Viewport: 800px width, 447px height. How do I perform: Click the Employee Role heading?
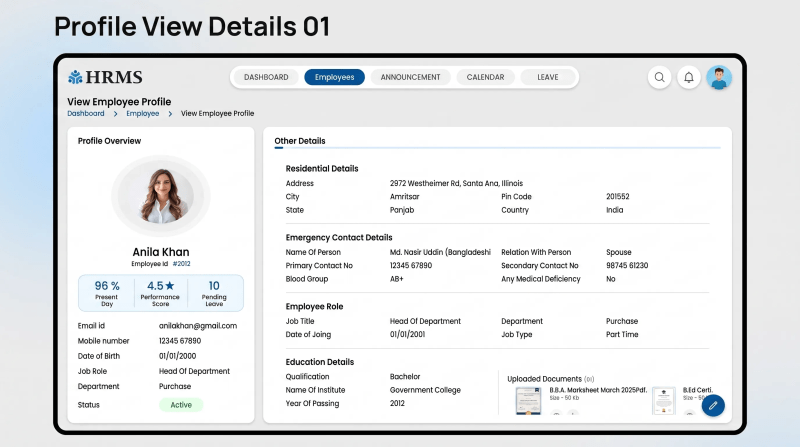314,306
